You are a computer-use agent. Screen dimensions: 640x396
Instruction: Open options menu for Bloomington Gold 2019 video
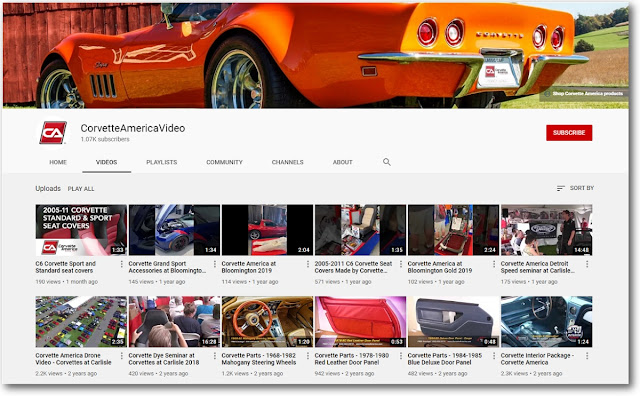click(494, 264)
